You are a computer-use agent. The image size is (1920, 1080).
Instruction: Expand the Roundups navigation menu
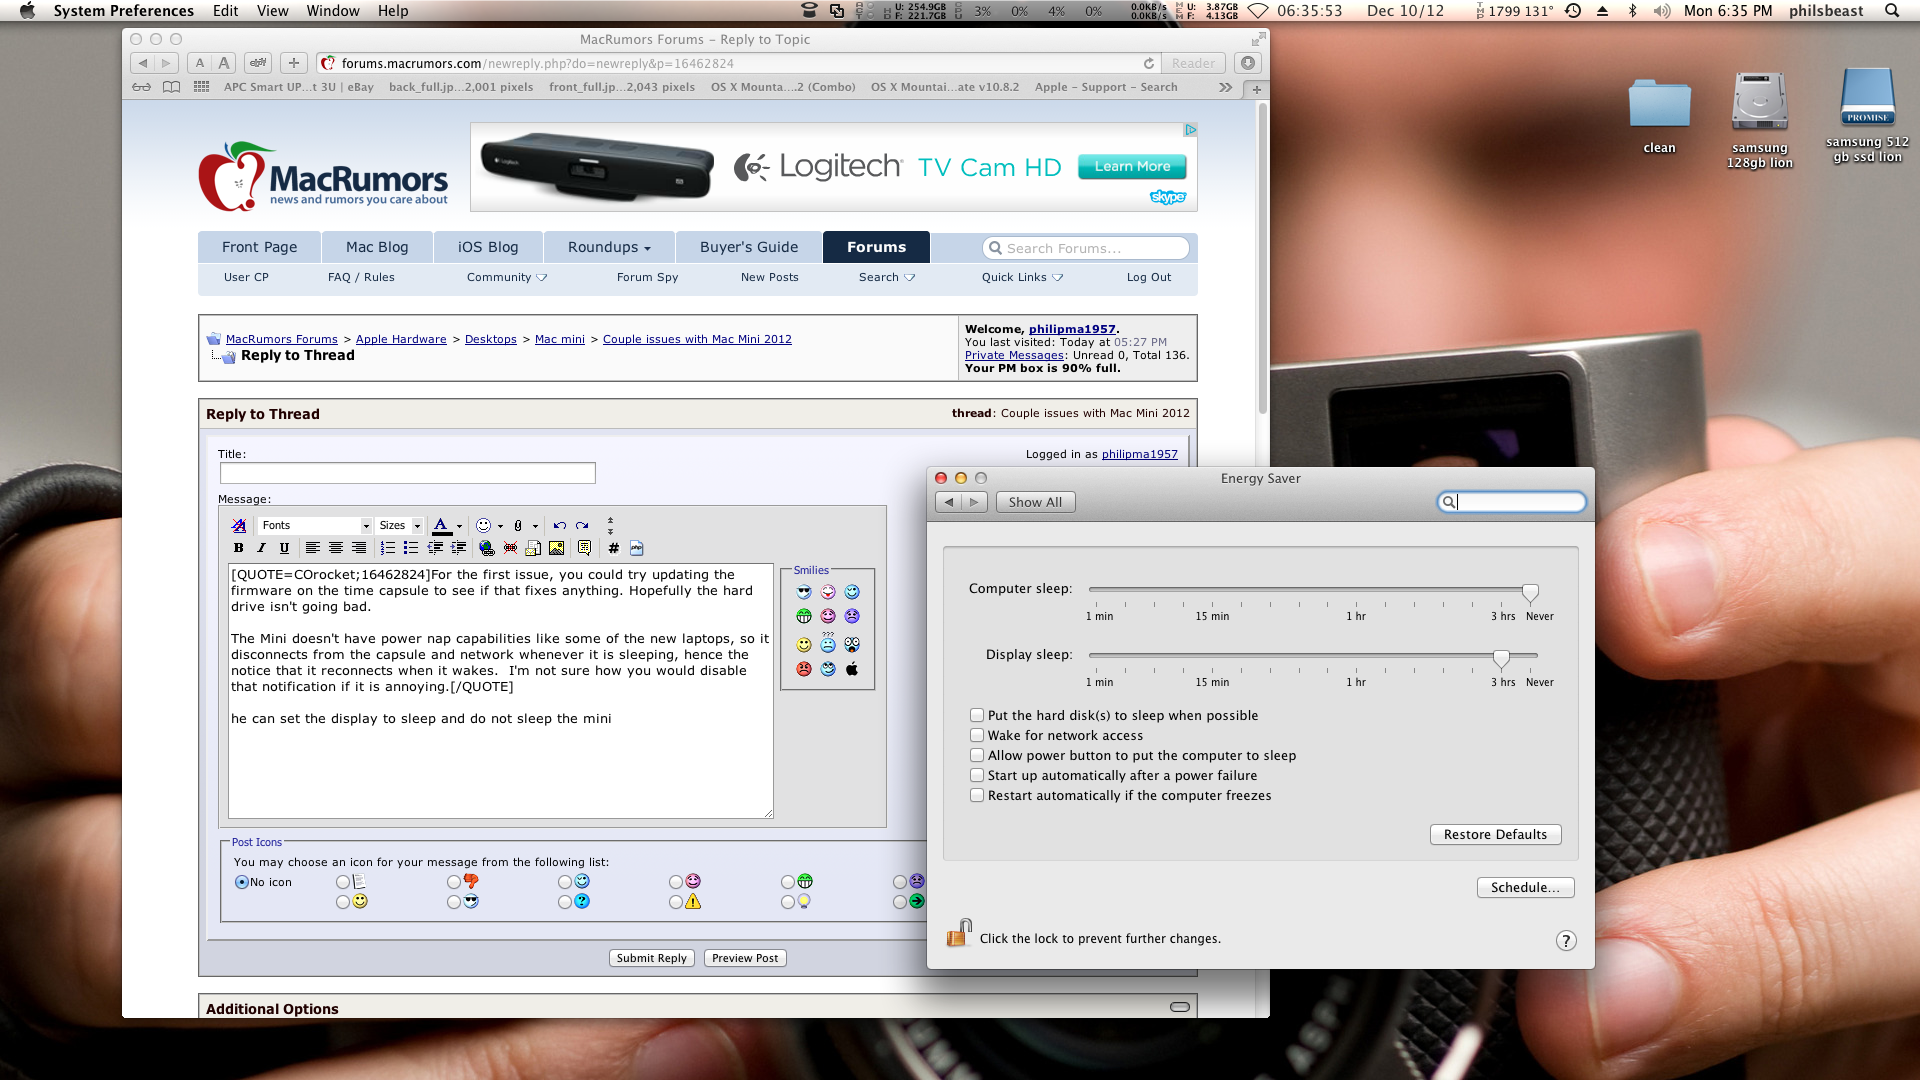(609, 247)
